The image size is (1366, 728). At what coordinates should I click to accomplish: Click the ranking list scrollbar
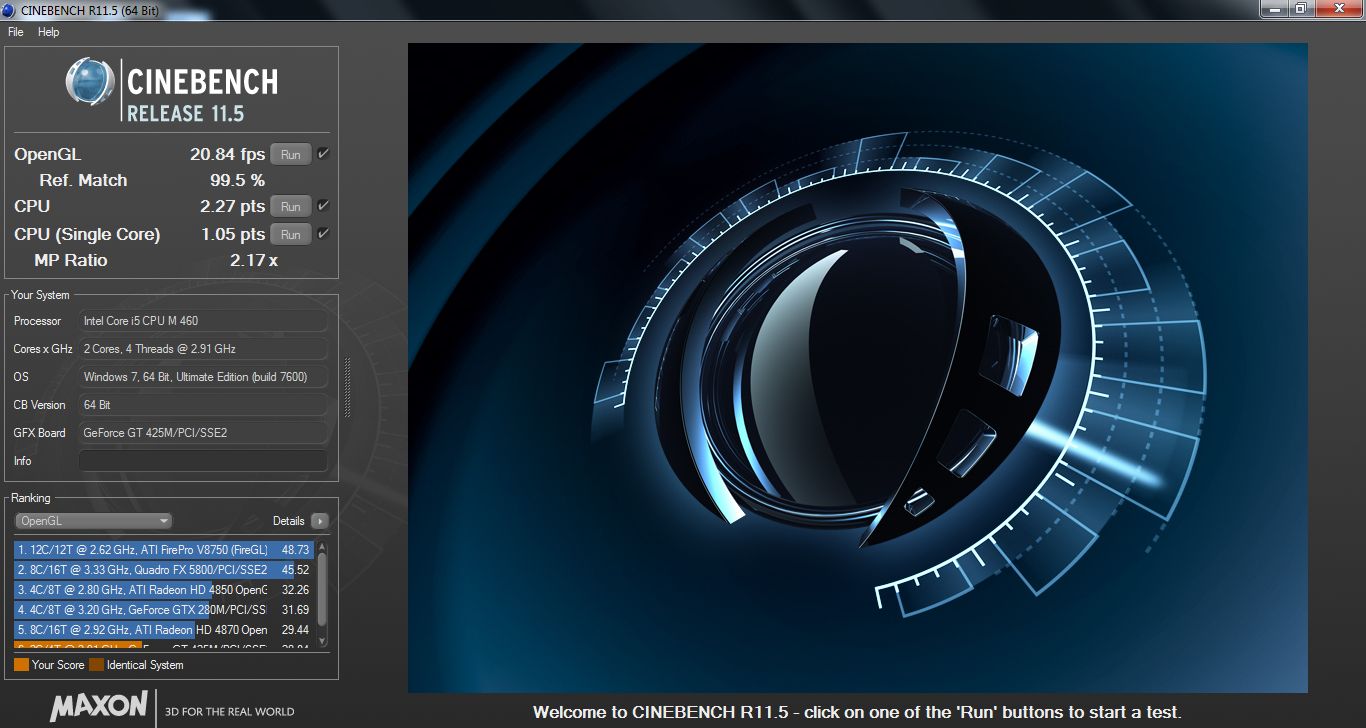pos(322,595)
